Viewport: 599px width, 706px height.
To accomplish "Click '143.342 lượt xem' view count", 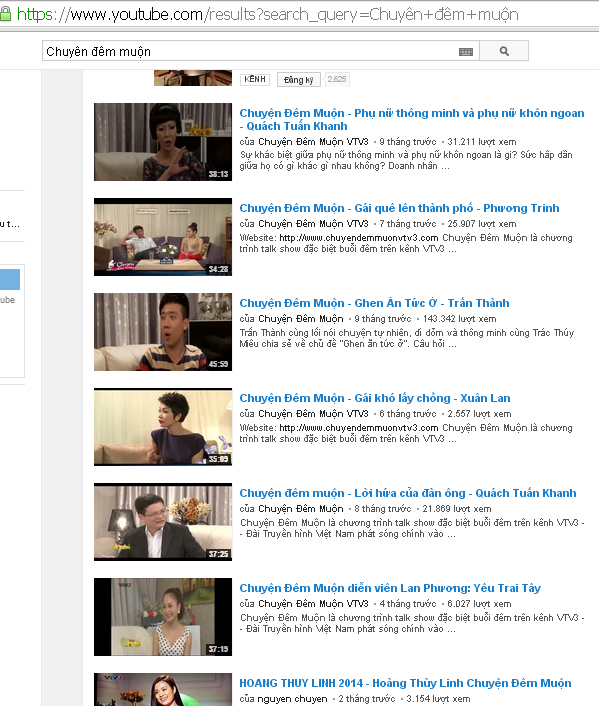I will coord(459,319).
